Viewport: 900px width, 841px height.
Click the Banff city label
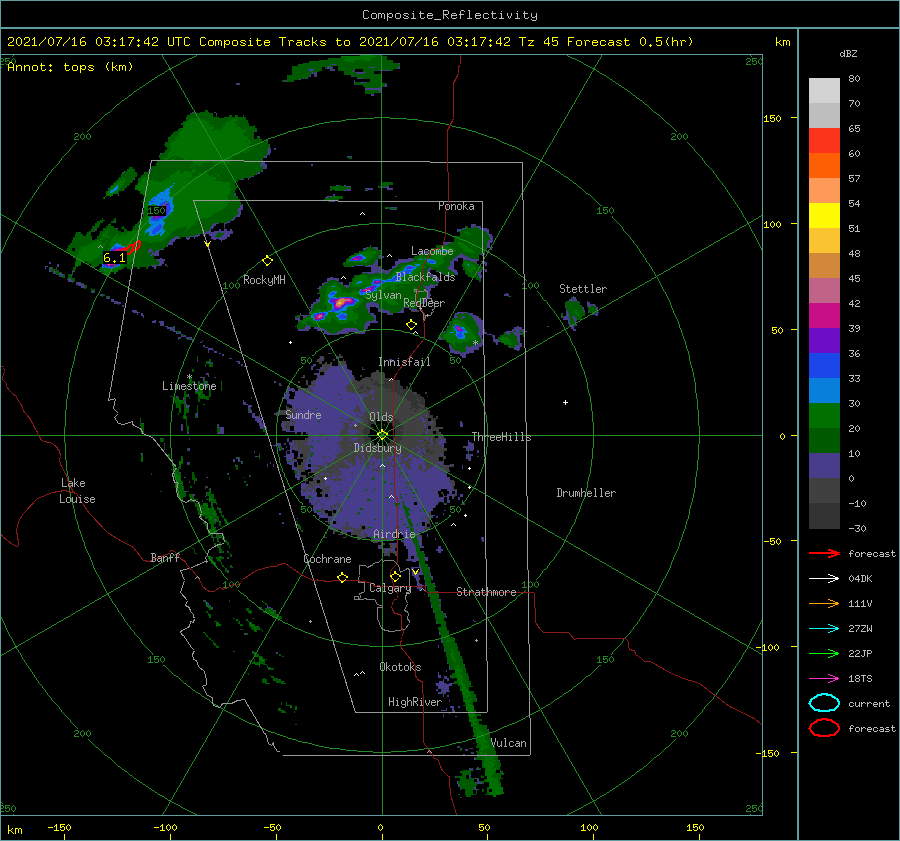165,558
